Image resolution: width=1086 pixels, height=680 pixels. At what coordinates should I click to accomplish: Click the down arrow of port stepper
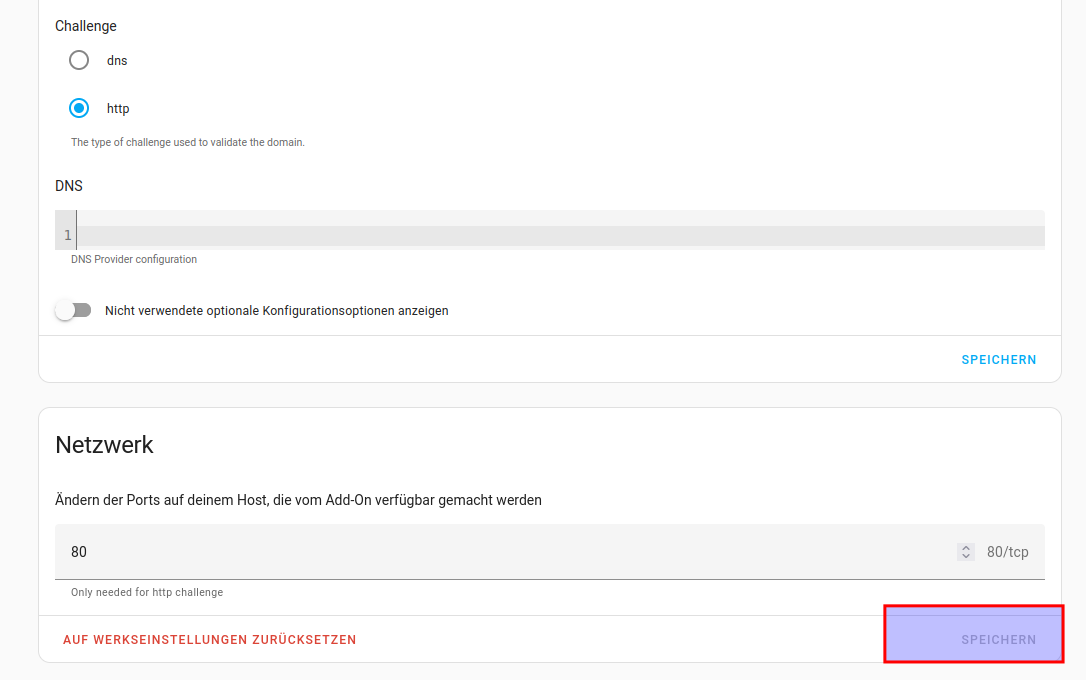[x=965, y=556]
